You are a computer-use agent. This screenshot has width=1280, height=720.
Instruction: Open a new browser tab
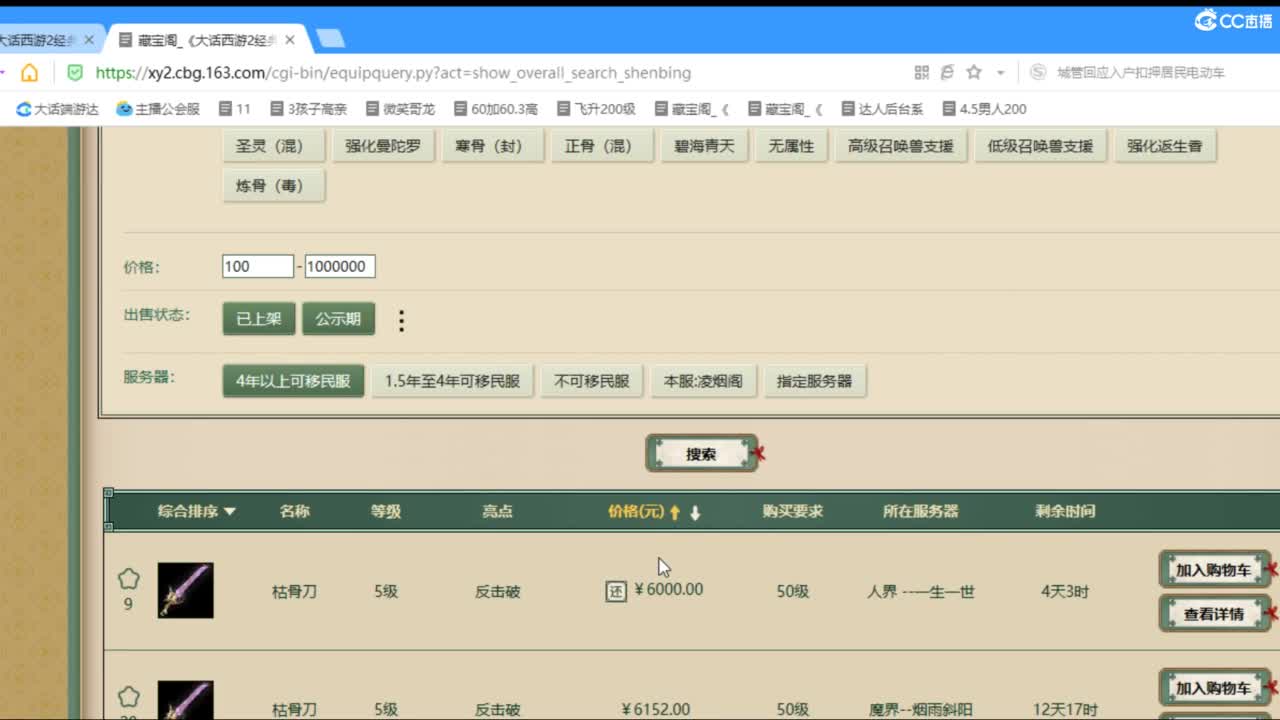click(x=331, y=40)
